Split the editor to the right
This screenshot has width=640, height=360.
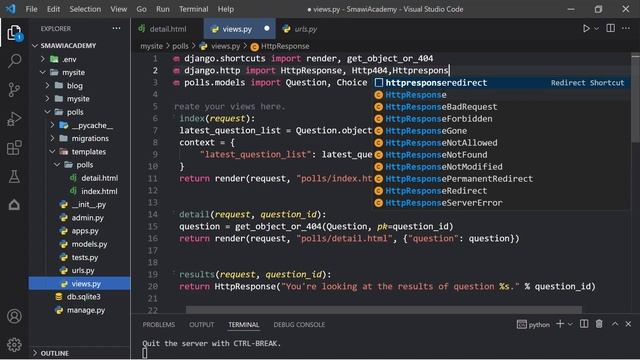tap(611, 28)
